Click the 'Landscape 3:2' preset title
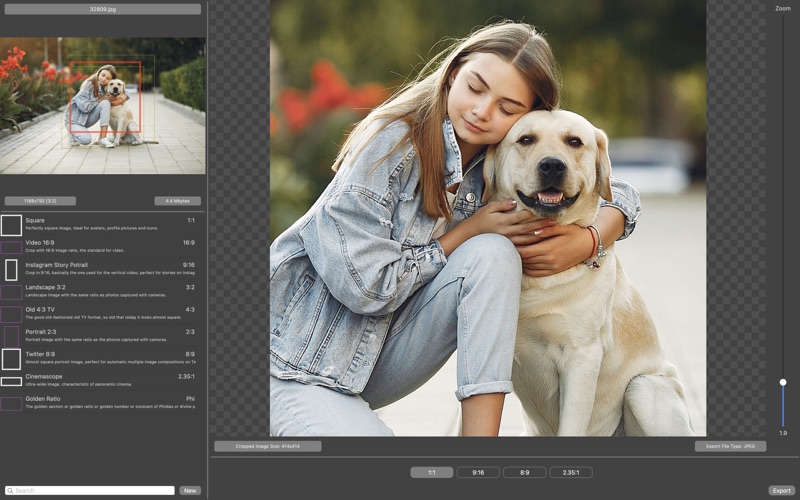800x500 pixels. click(45, 287)
